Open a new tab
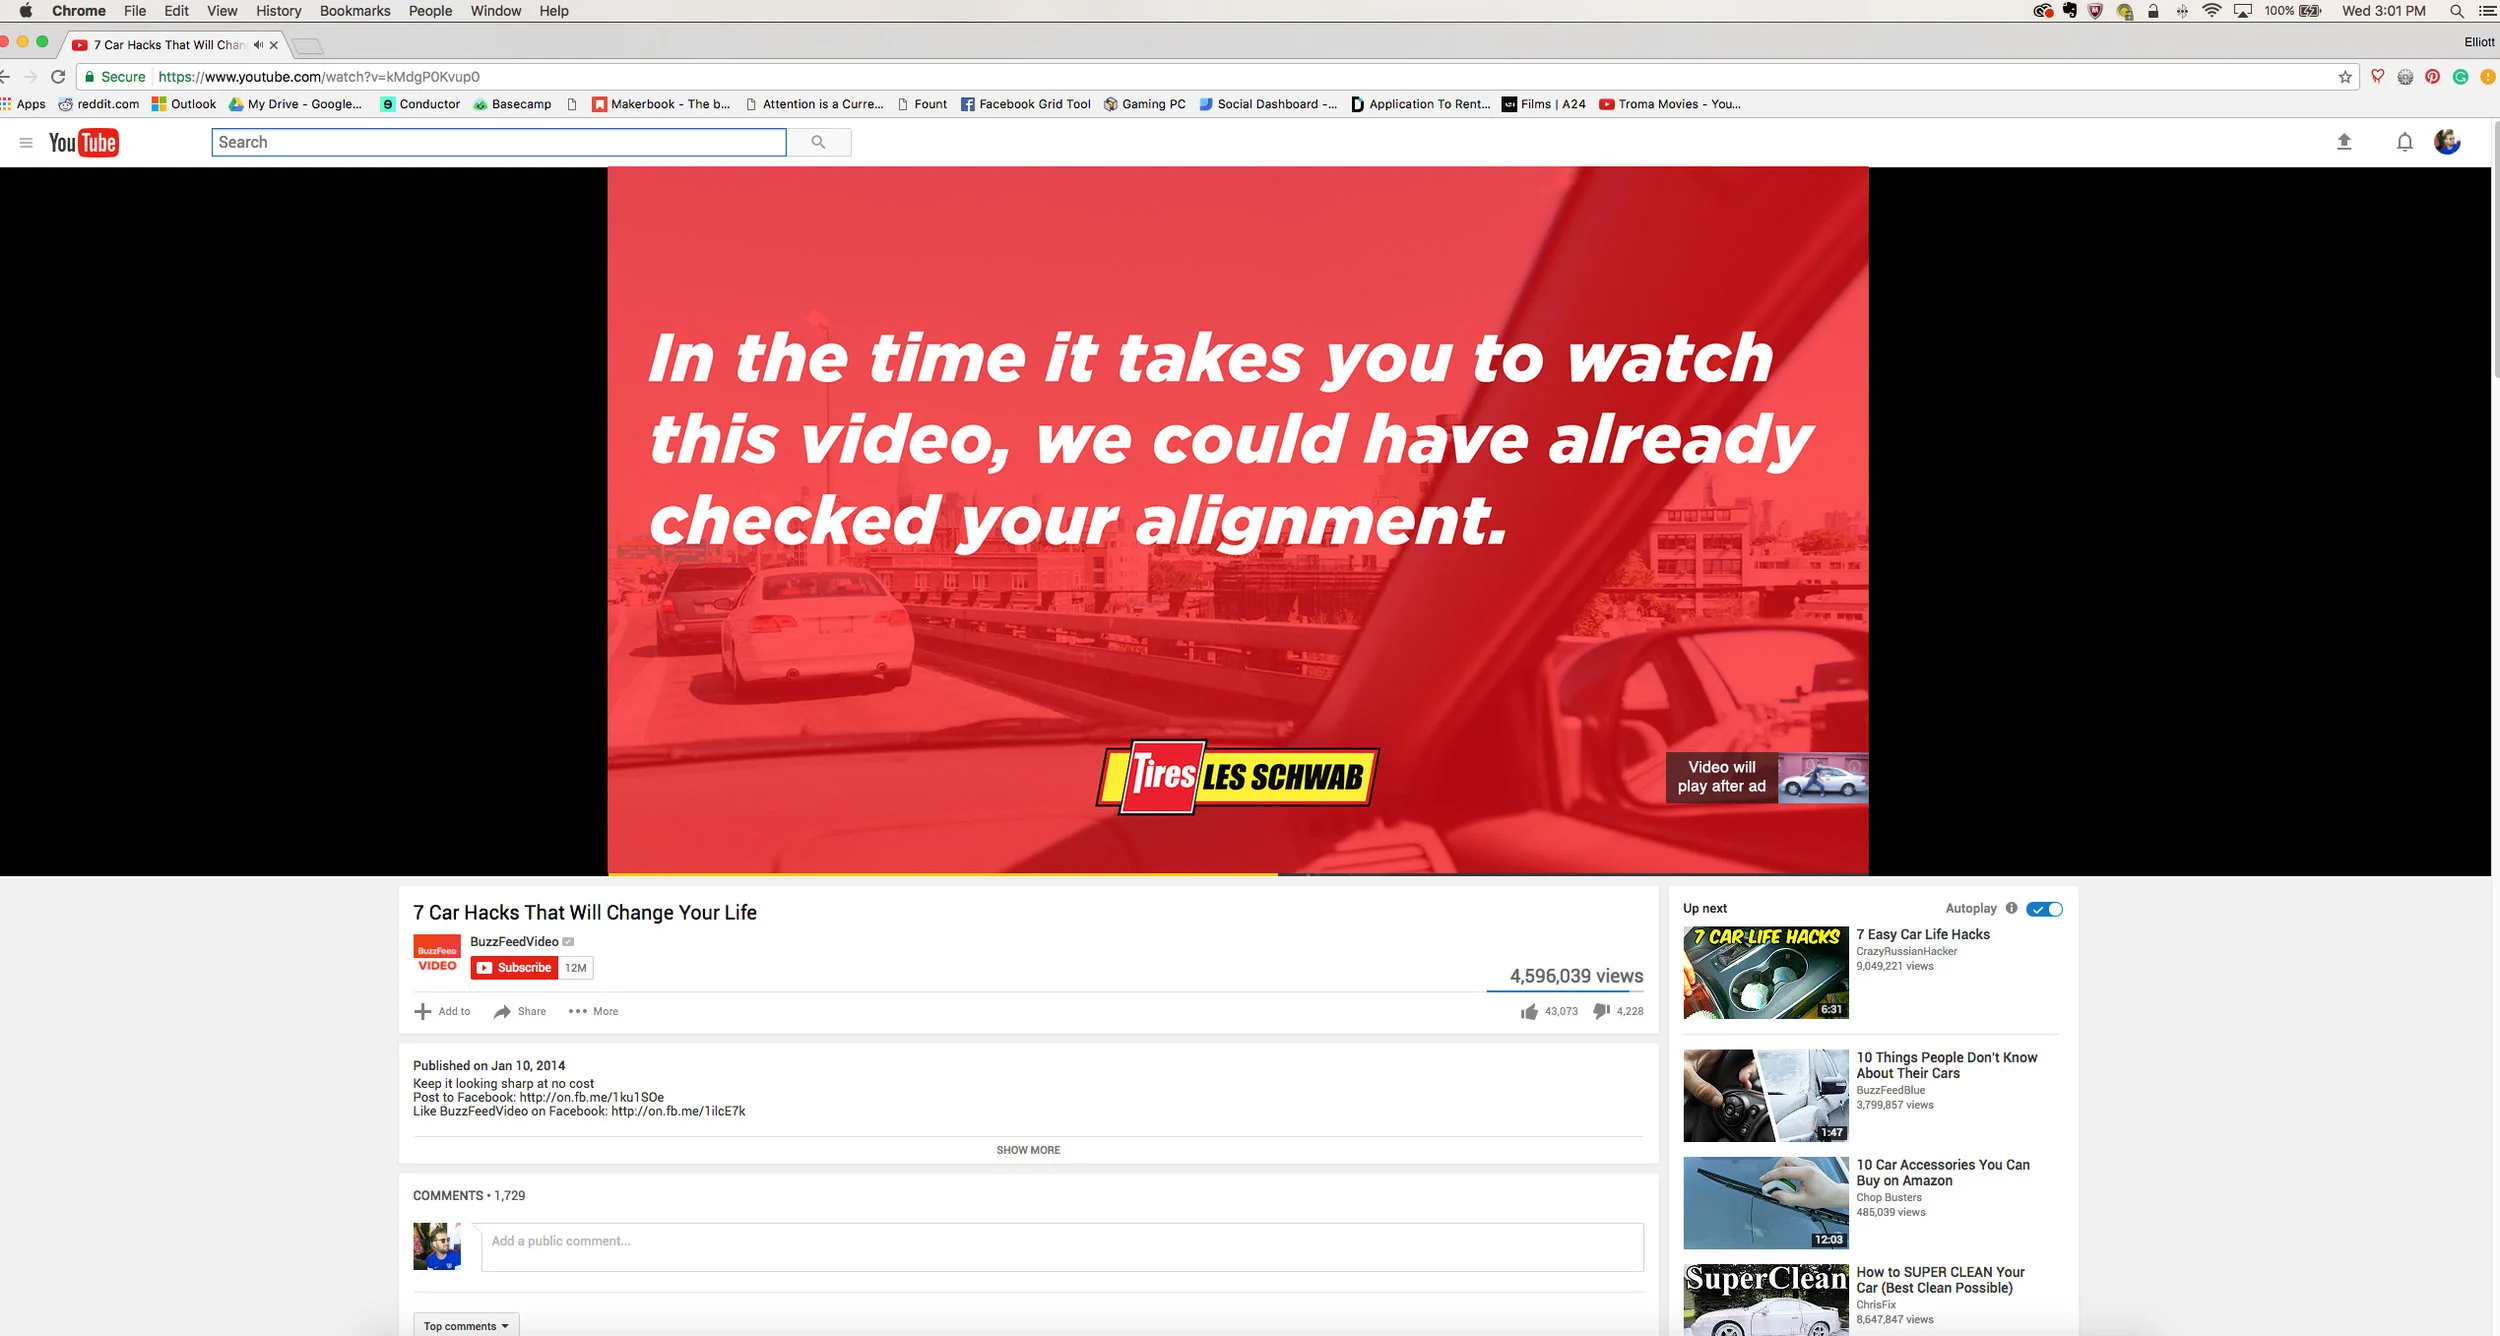Image resolution: width=2500 pixels, height=1336 pixels. pos(308,46)
